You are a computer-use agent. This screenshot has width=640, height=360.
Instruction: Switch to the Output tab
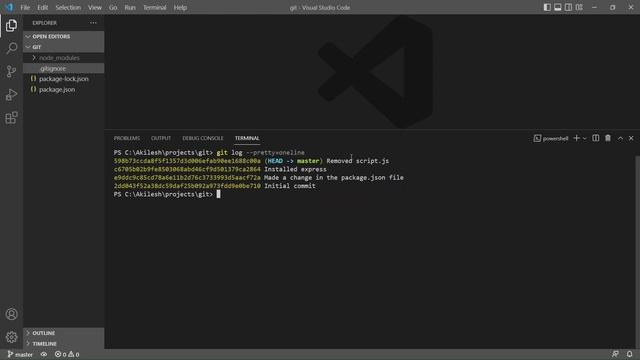tap(161, 138)
